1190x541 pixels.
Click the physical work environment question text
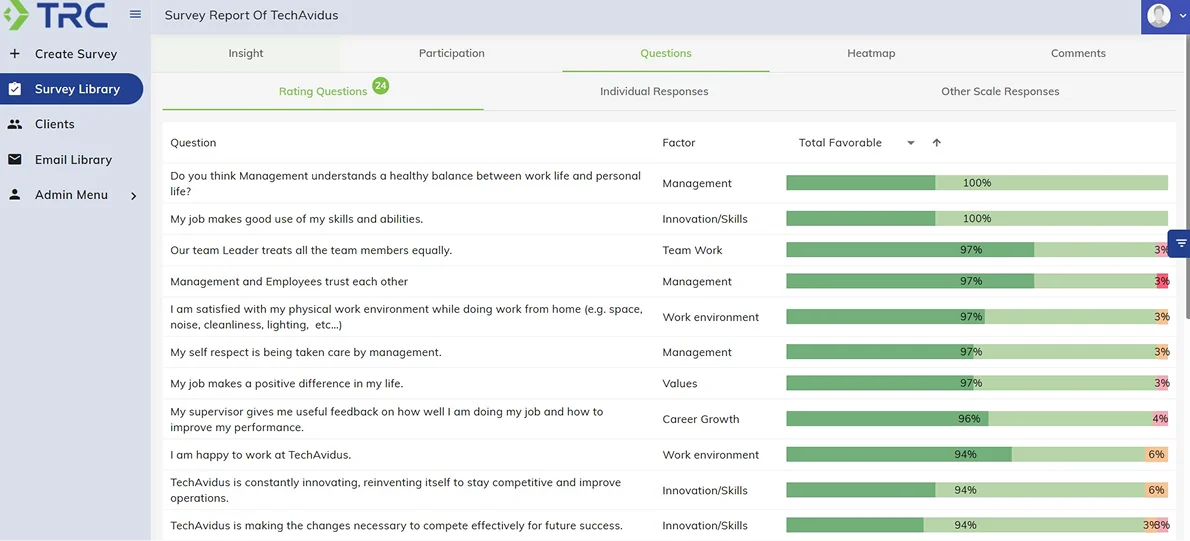[406, 316]
